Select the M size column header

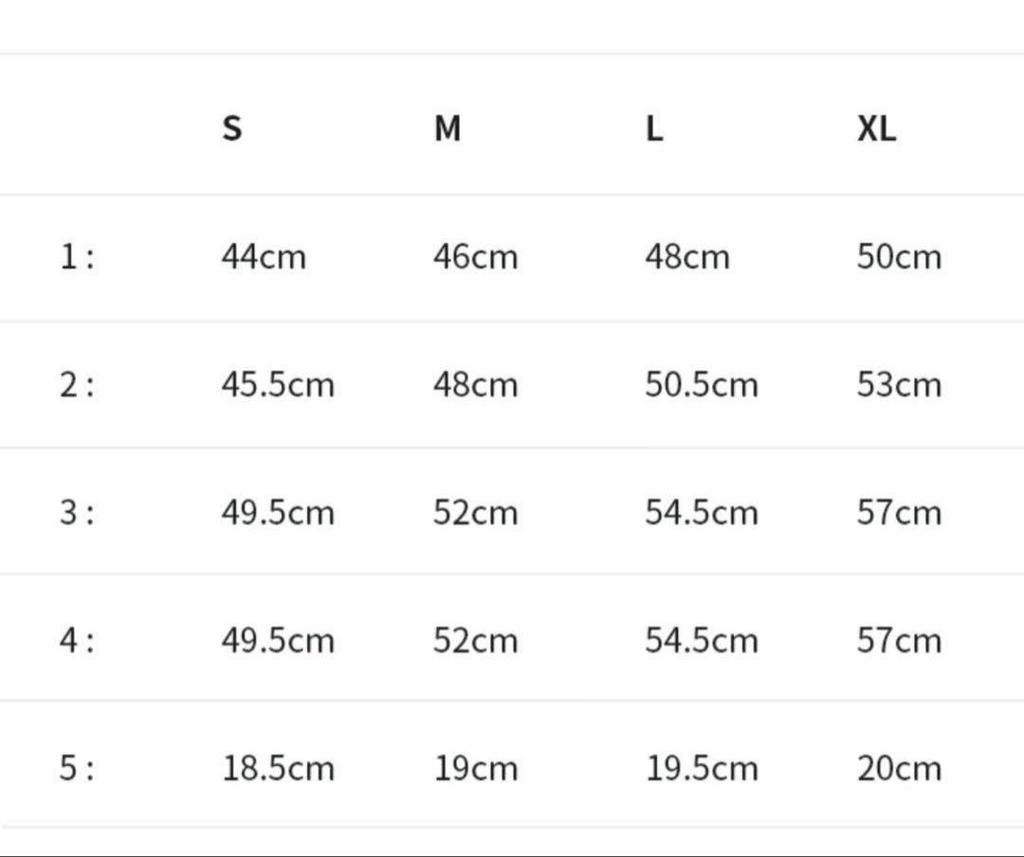[x=447, y=128]
